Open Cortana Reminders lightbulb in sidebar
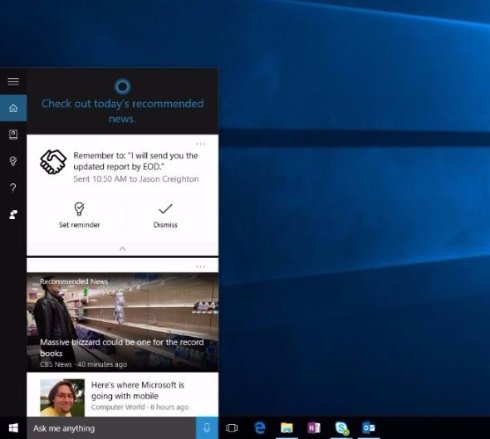 tap(13, 161)
